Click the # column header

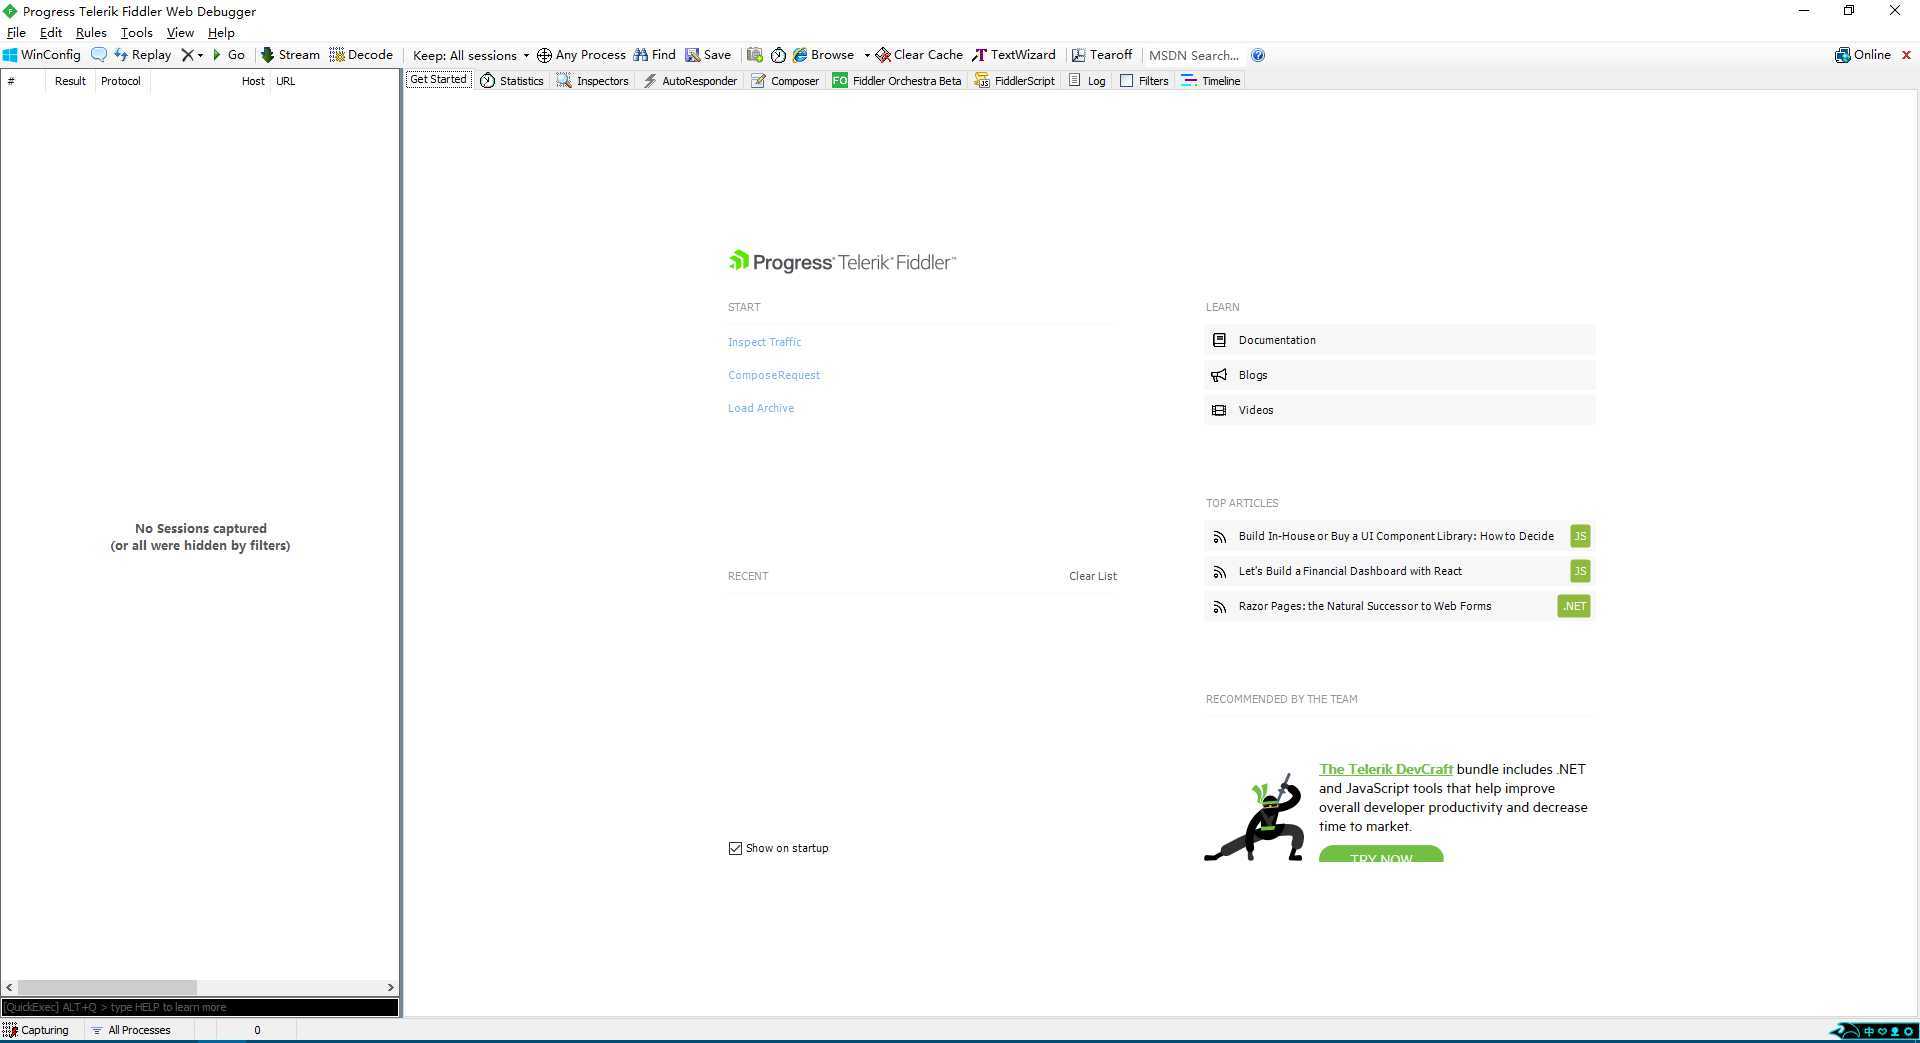coord(22,81)
